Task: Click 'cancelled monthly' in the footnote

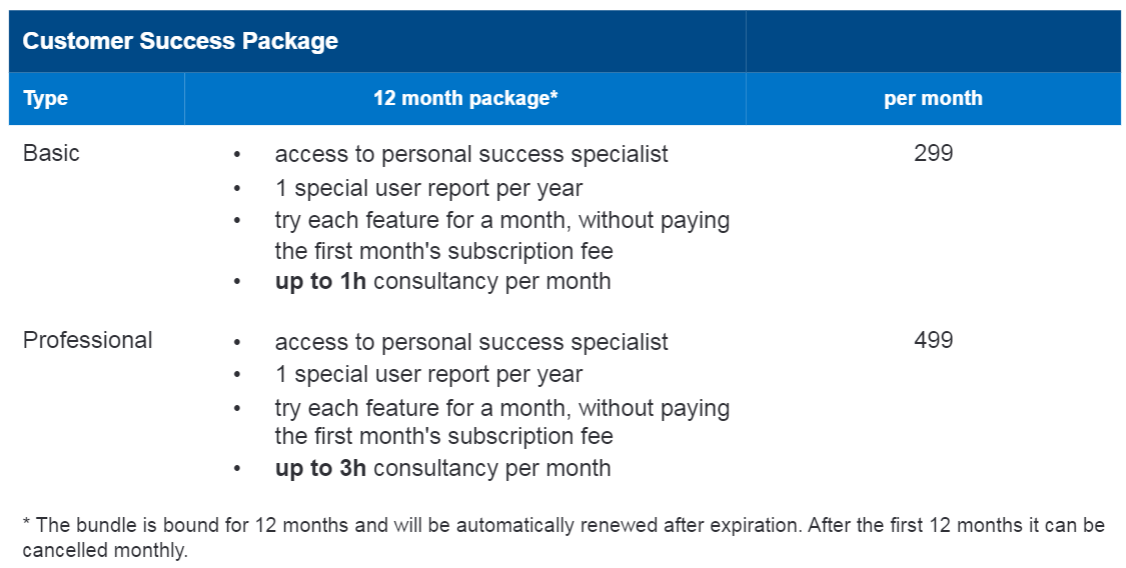Action: tap(105, 551)
